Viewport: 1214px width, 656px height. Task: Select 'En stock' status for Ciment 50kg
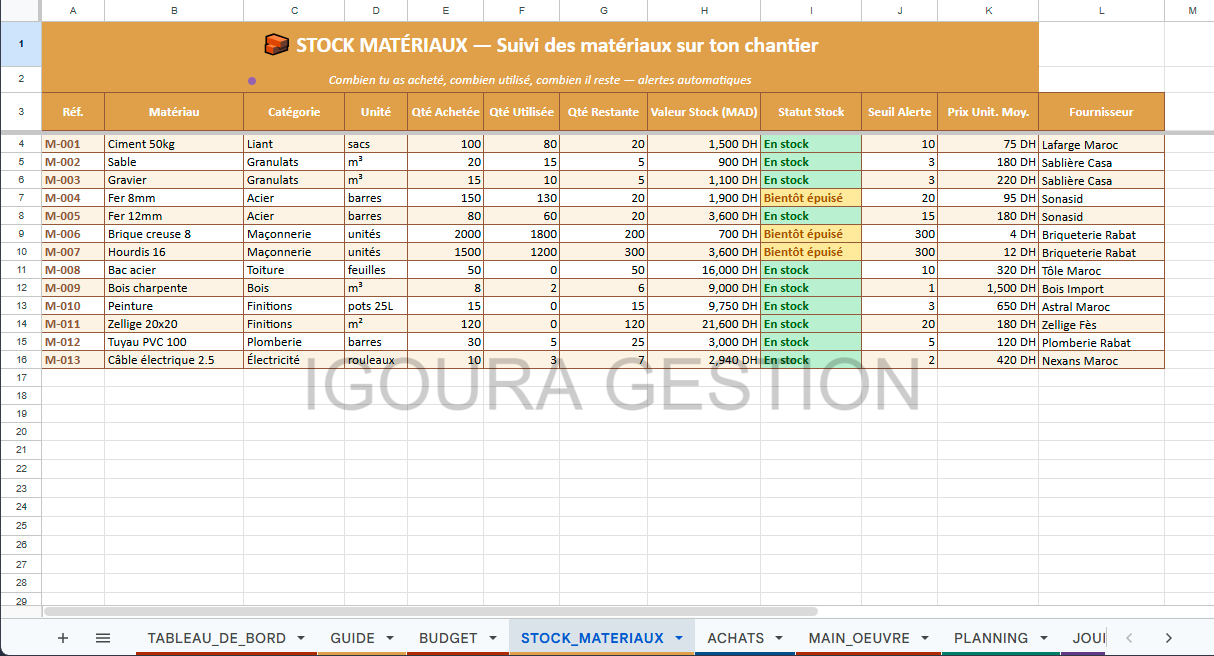[x=811, y=144]
